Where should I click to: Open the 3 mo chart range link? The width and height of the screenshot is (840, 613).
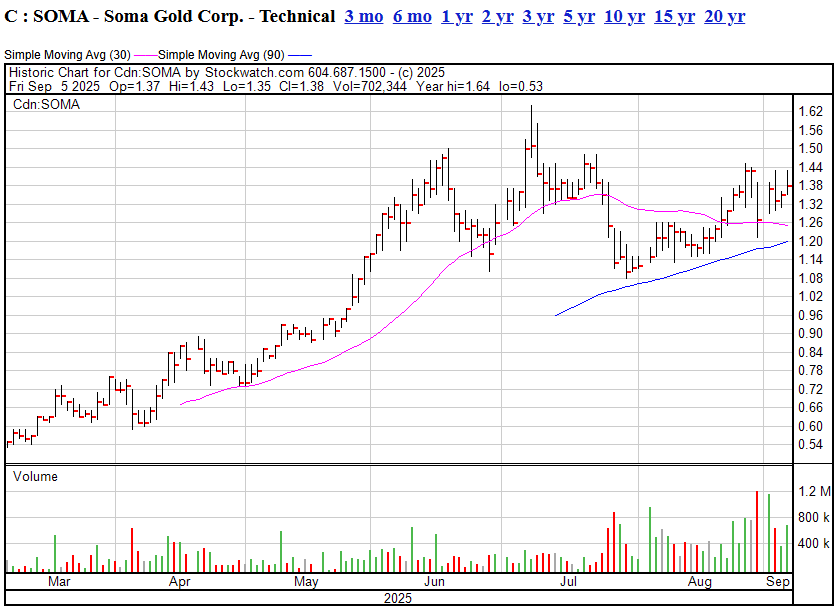click(x=364, y=17)
